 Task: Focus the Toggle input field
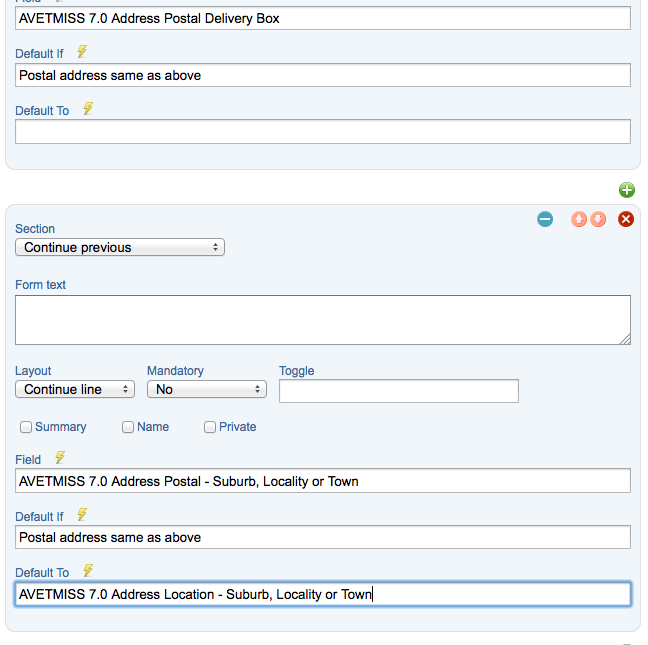tap(399, 391)
